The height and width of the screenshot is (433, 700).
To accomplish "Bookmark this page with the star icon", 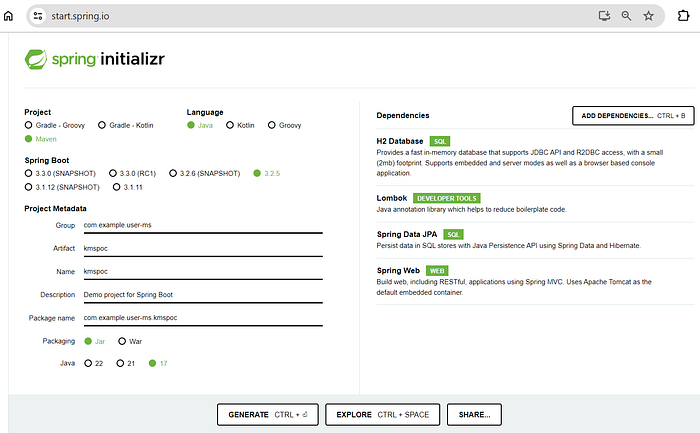I will point(648,16).
